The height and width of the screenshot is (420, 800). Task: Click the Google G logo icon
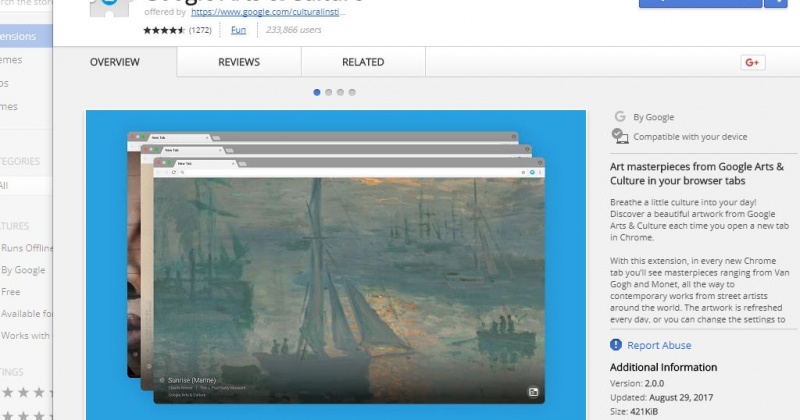[620, 116]
